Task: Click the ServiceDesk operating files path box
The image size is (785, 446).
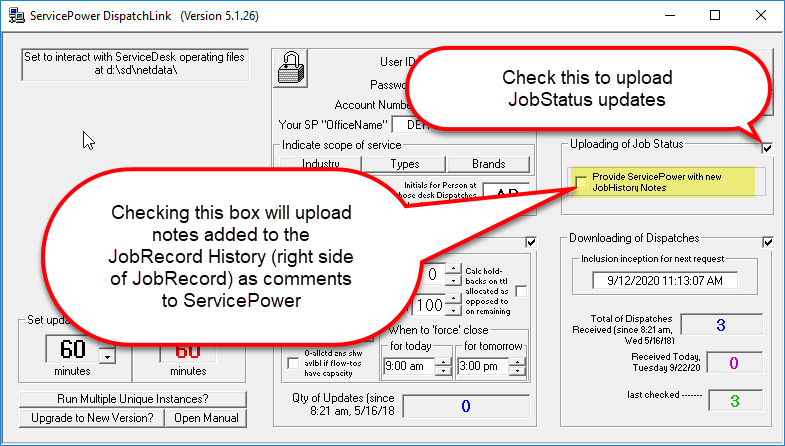Action: [135, 64]
